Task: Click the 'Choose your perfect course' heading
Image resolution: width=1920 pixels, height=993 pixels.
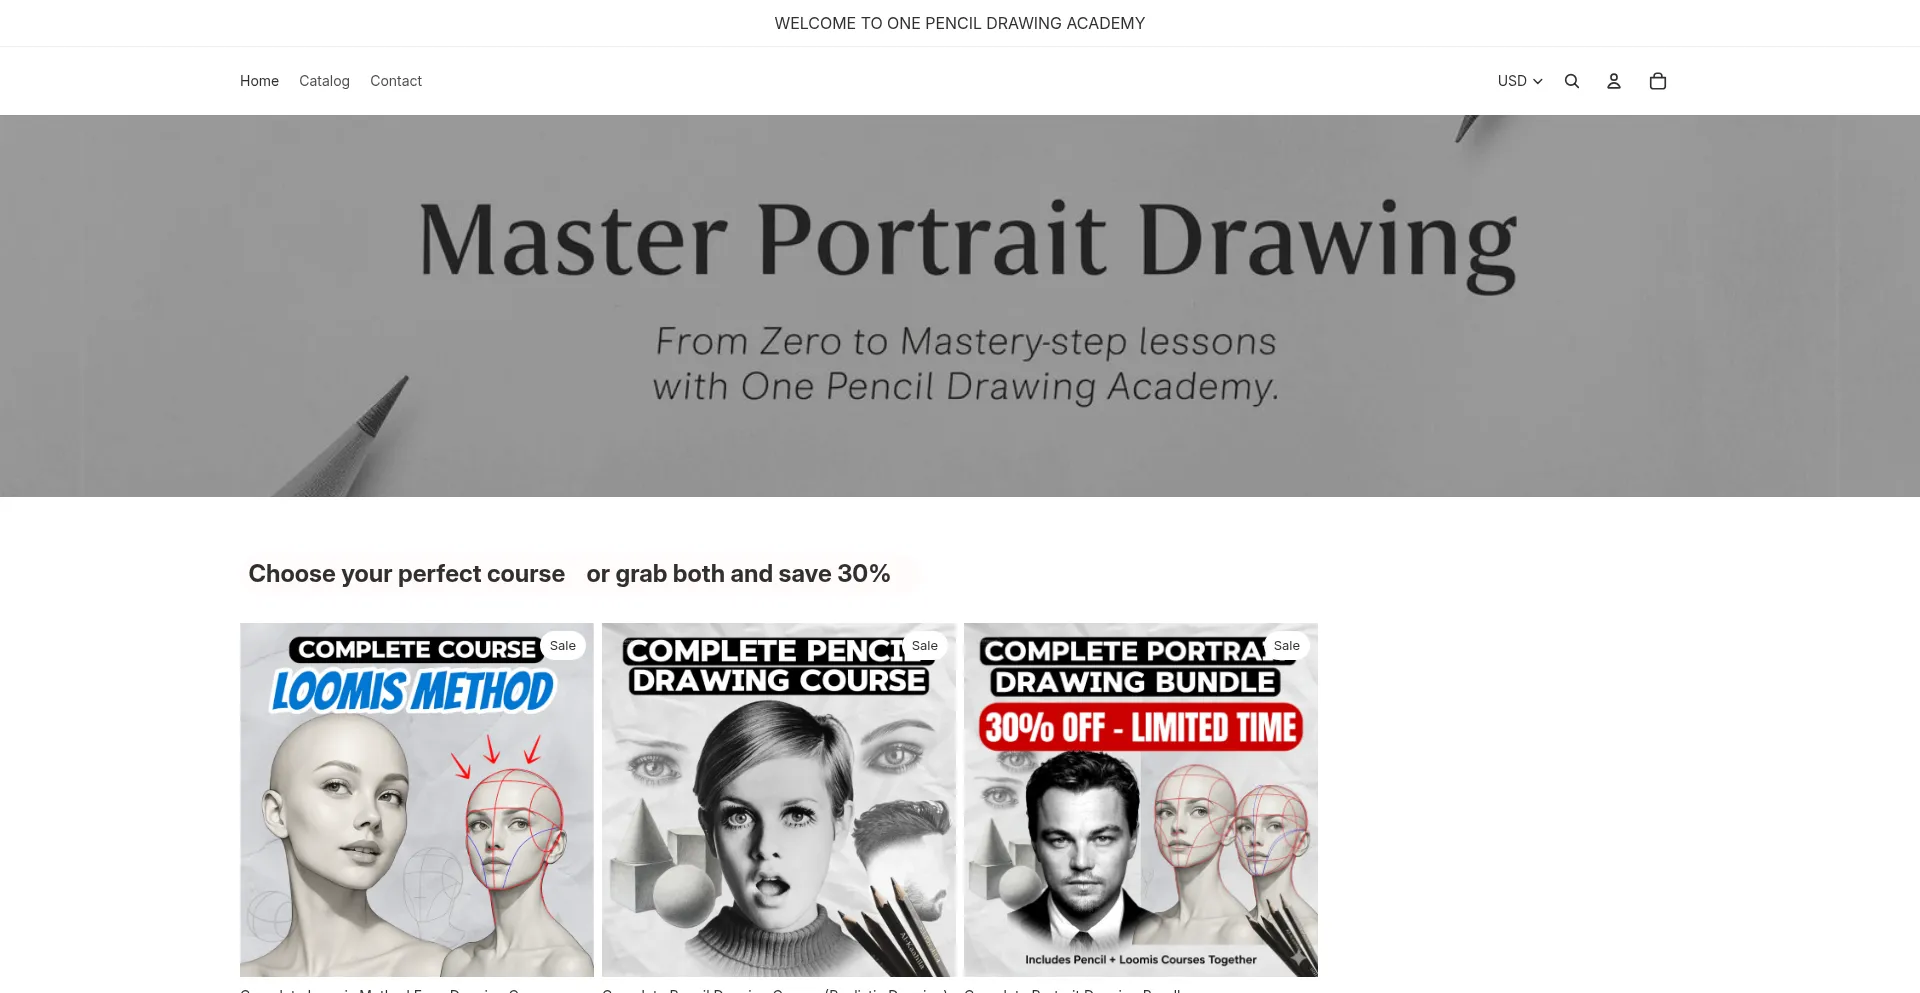Action: click(407, 574)
